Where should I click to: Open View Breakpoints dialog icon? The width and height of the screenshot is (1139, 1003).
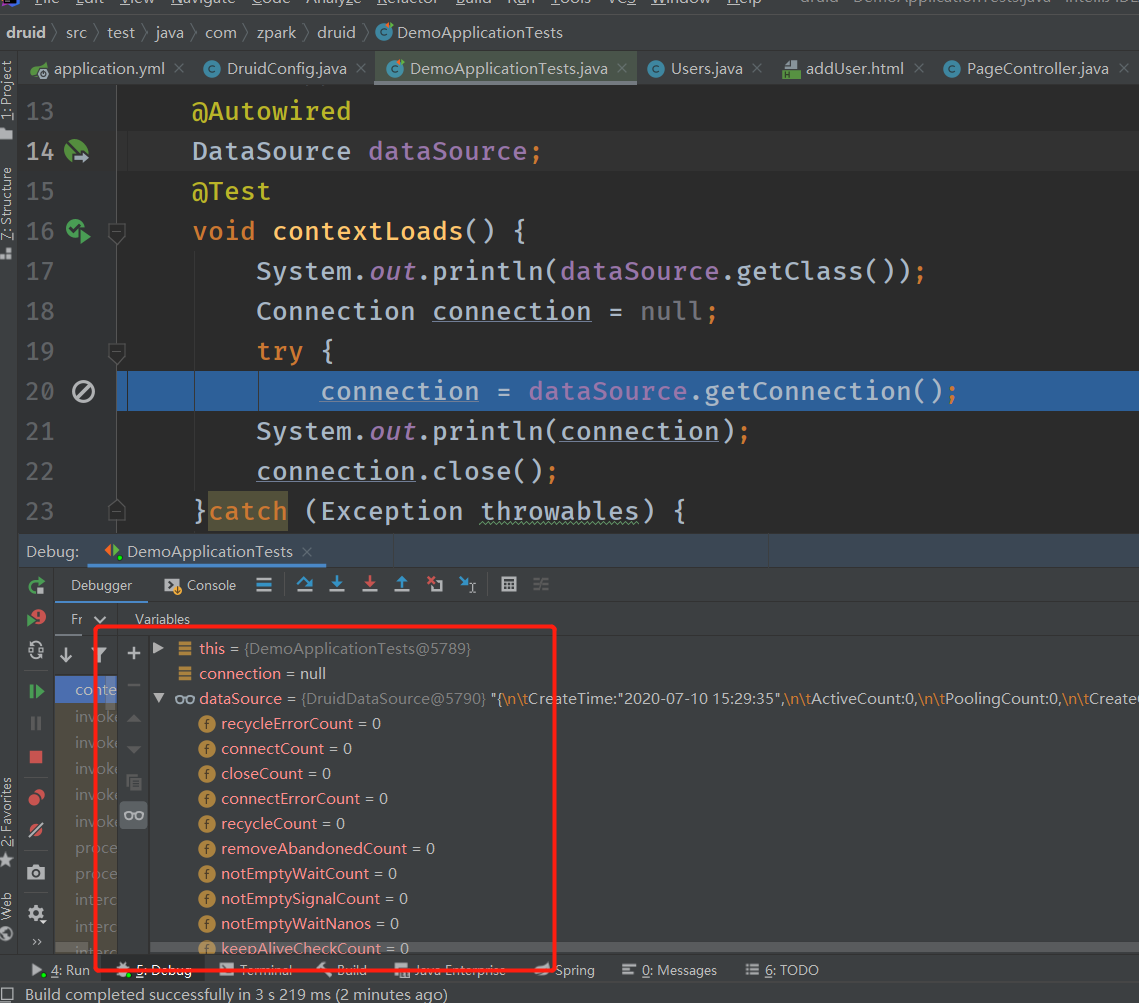pyautogui.click(x=36, y=797)
